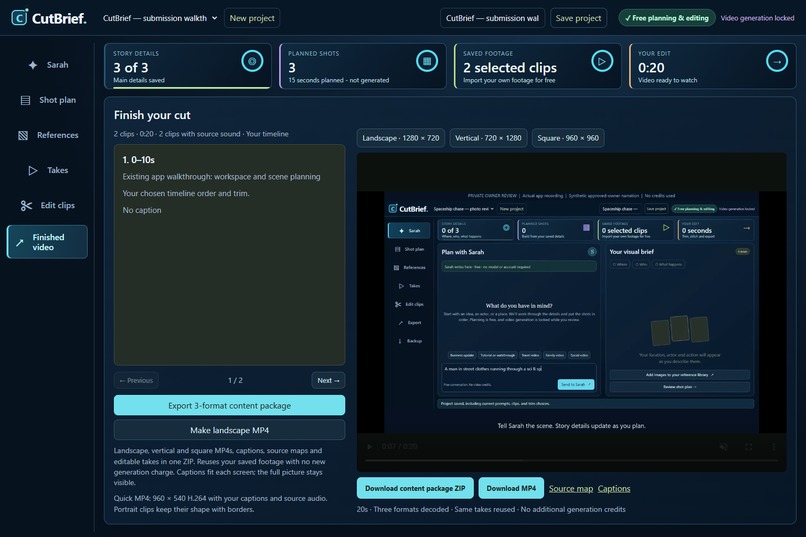The image size is (806, 537).
Task: Open Edit clips with the scissors icon
Action: coord(47,205)
